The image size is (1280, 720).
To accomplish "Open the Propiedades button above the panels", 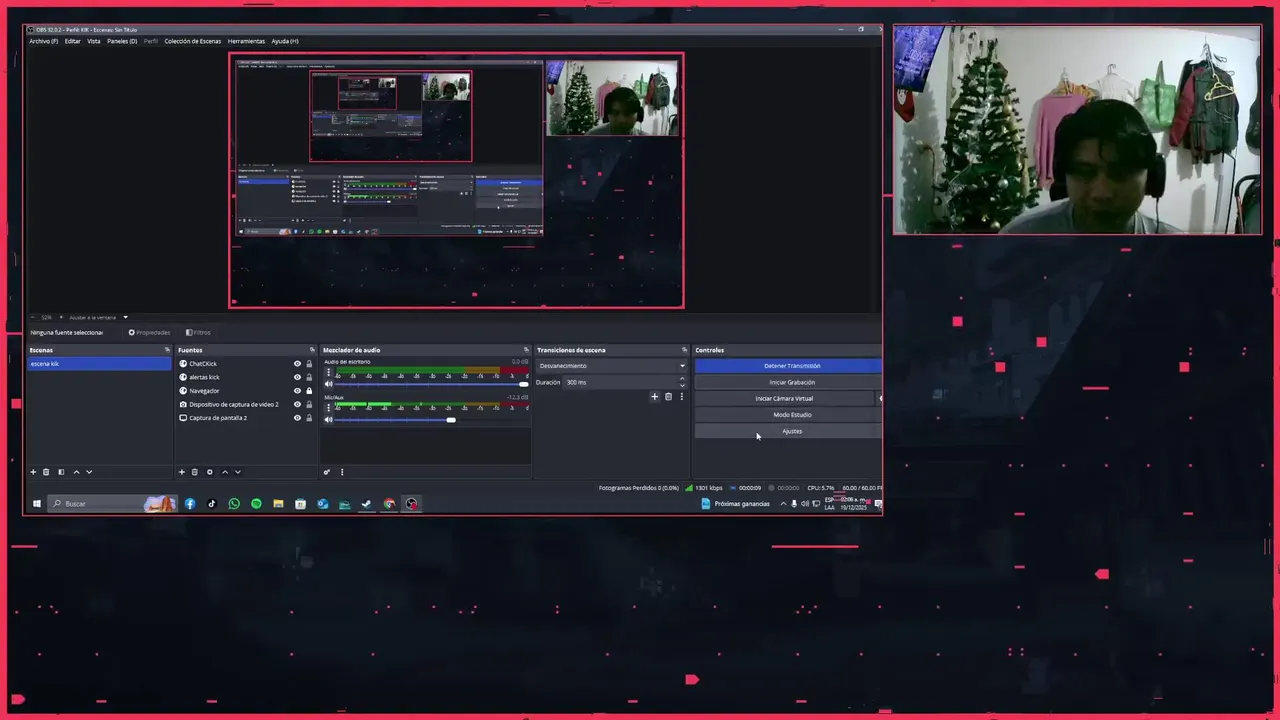I will coord(150,332).
